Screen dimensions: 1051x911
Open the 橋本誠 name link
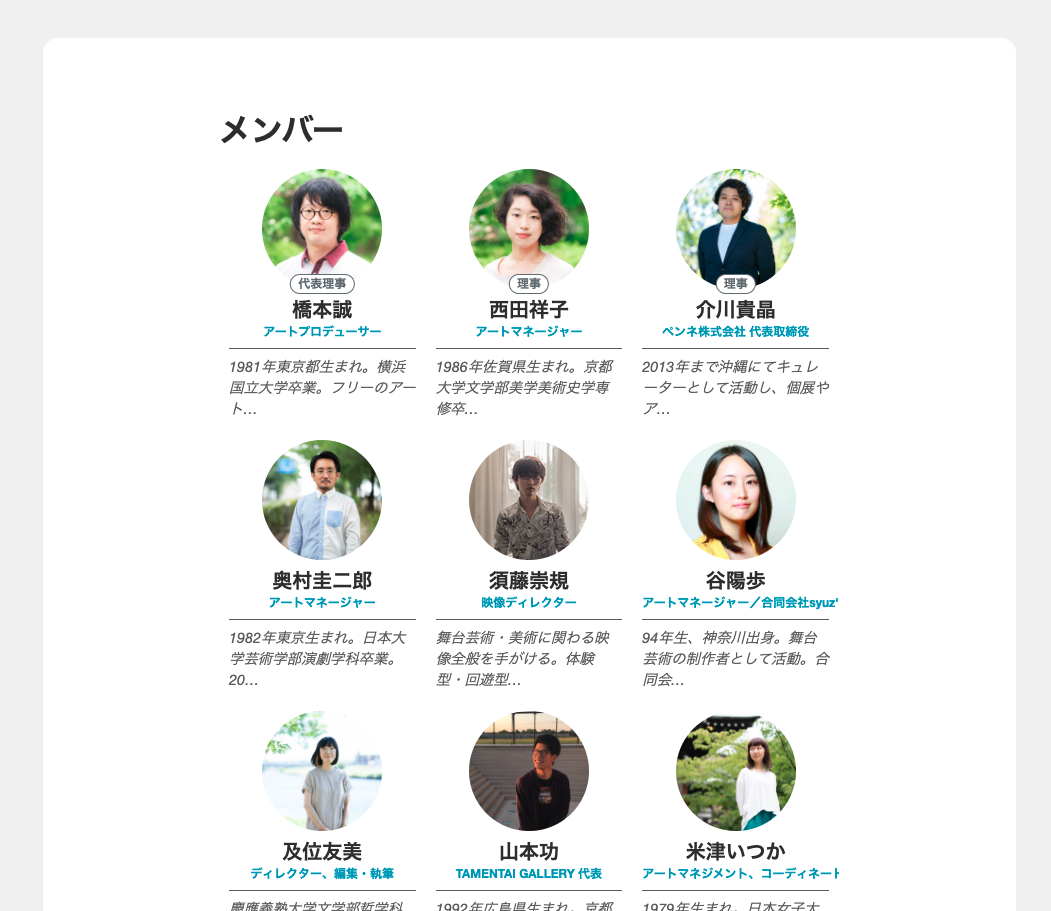point(322,310)
